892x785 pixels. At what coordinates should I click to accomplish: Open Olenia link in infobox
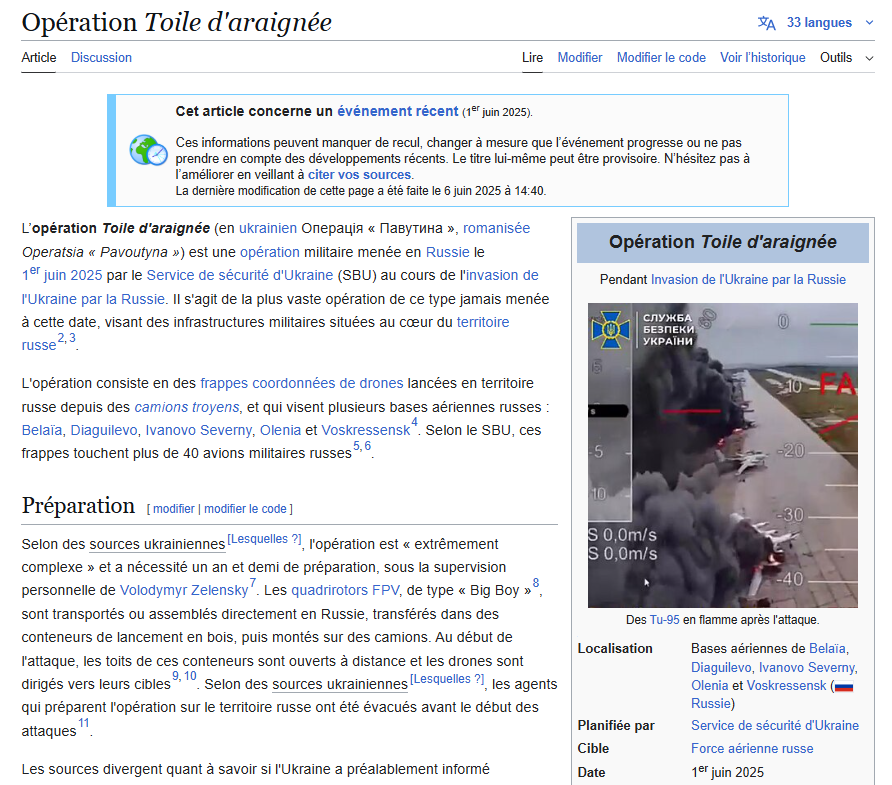(709, 685)
